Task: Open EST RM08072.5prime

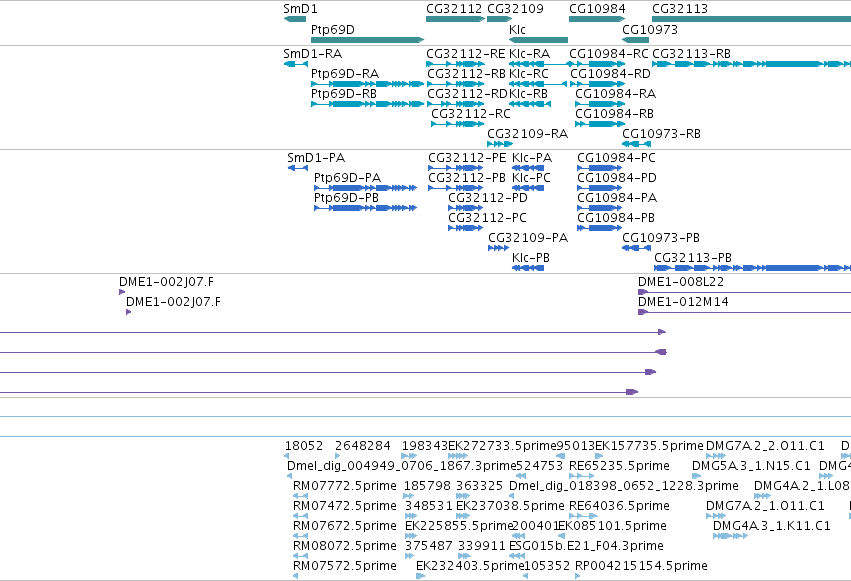Action: [x=301, y=556]
